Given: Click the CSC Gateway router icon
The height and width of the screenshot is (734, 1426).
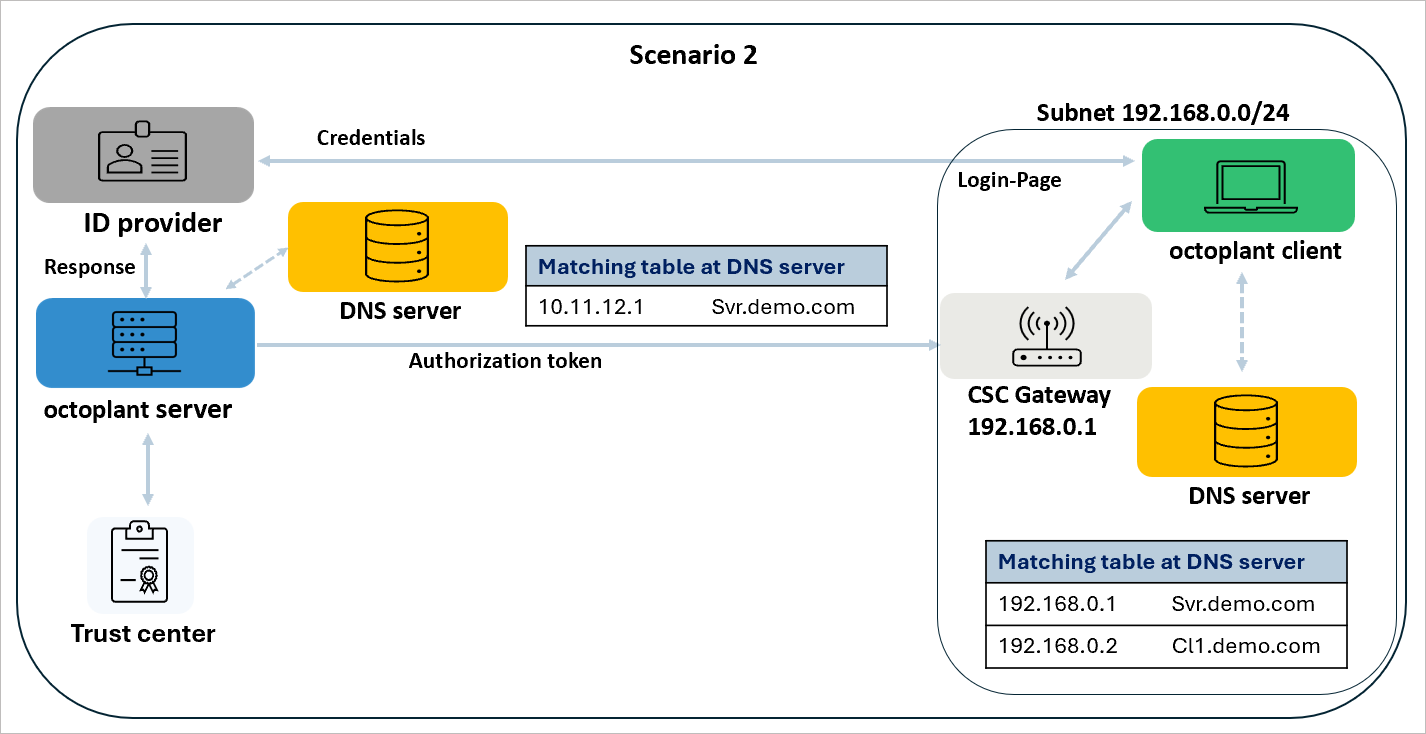Looking at the screenshot, I should tap(1045, 336).
